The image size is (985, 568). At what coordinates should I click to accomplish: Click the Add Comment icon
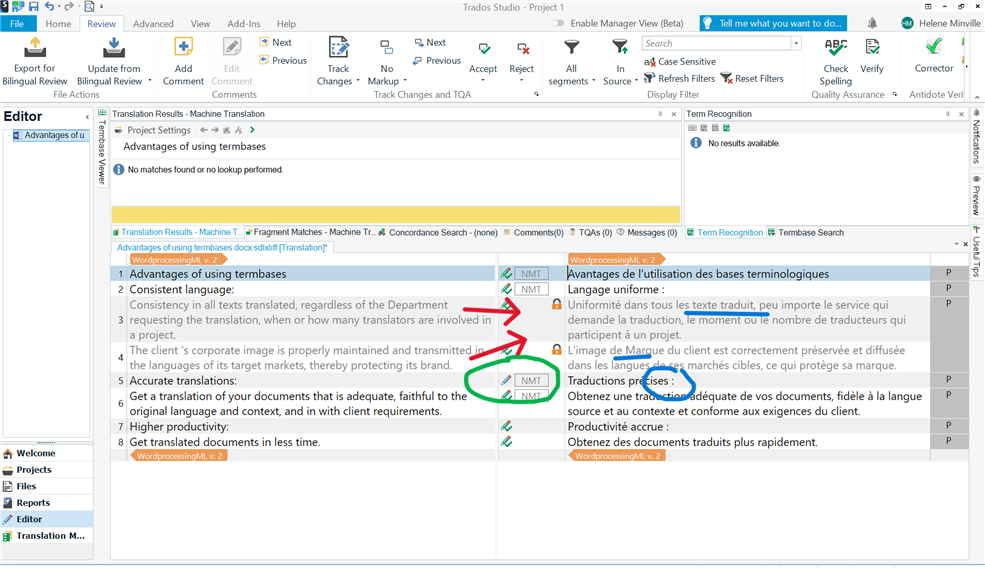click(x=183, y=48)
